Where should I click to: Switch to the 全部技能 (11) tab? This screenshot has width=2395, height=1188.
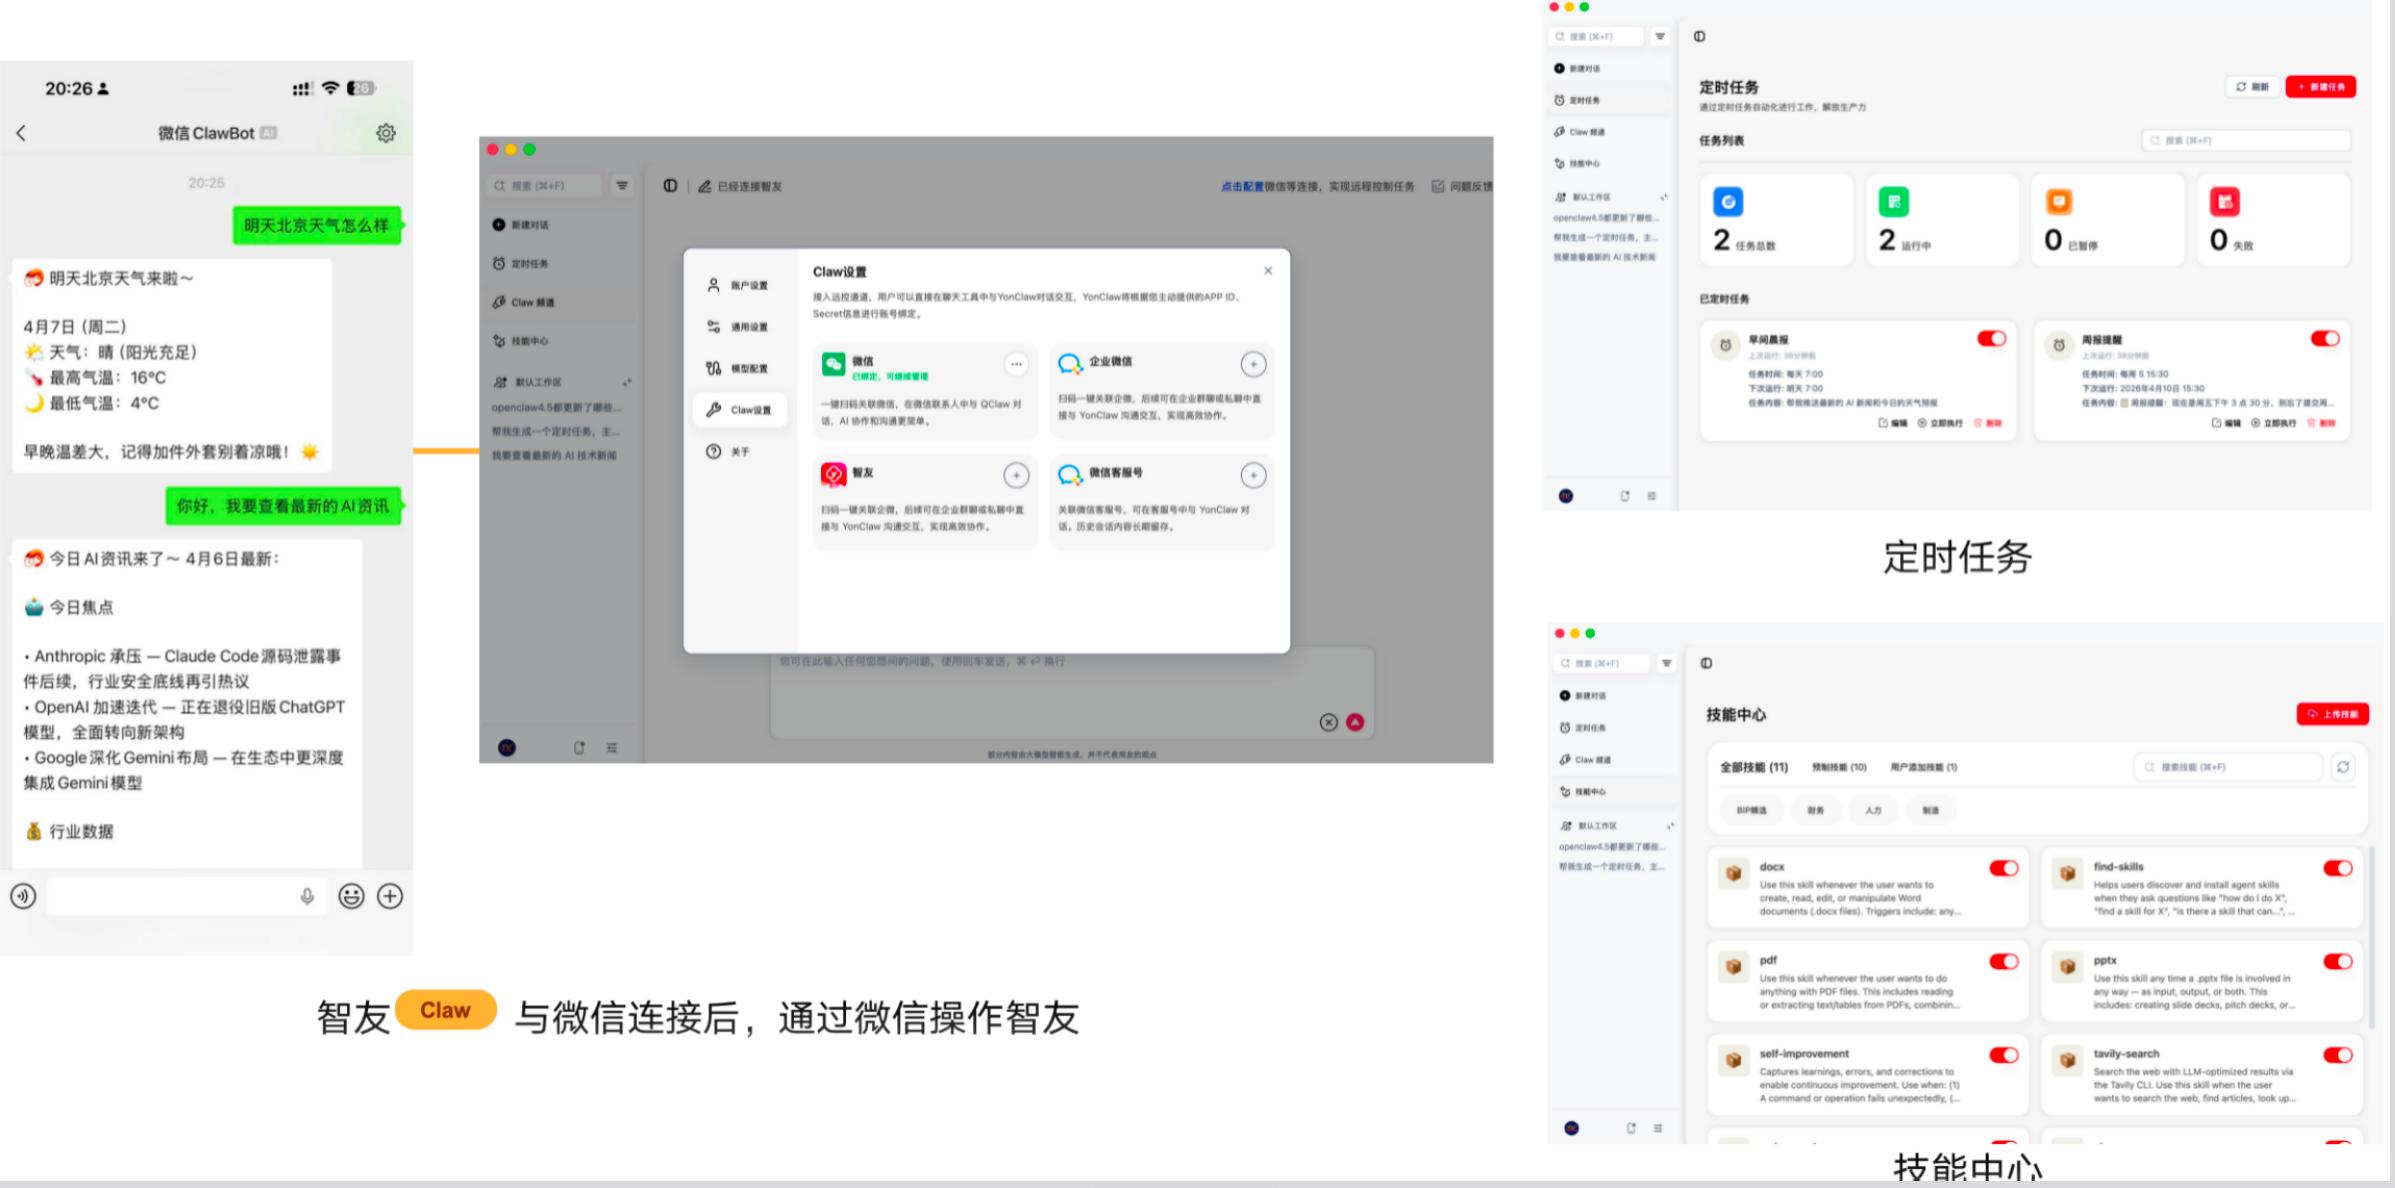1753,767
